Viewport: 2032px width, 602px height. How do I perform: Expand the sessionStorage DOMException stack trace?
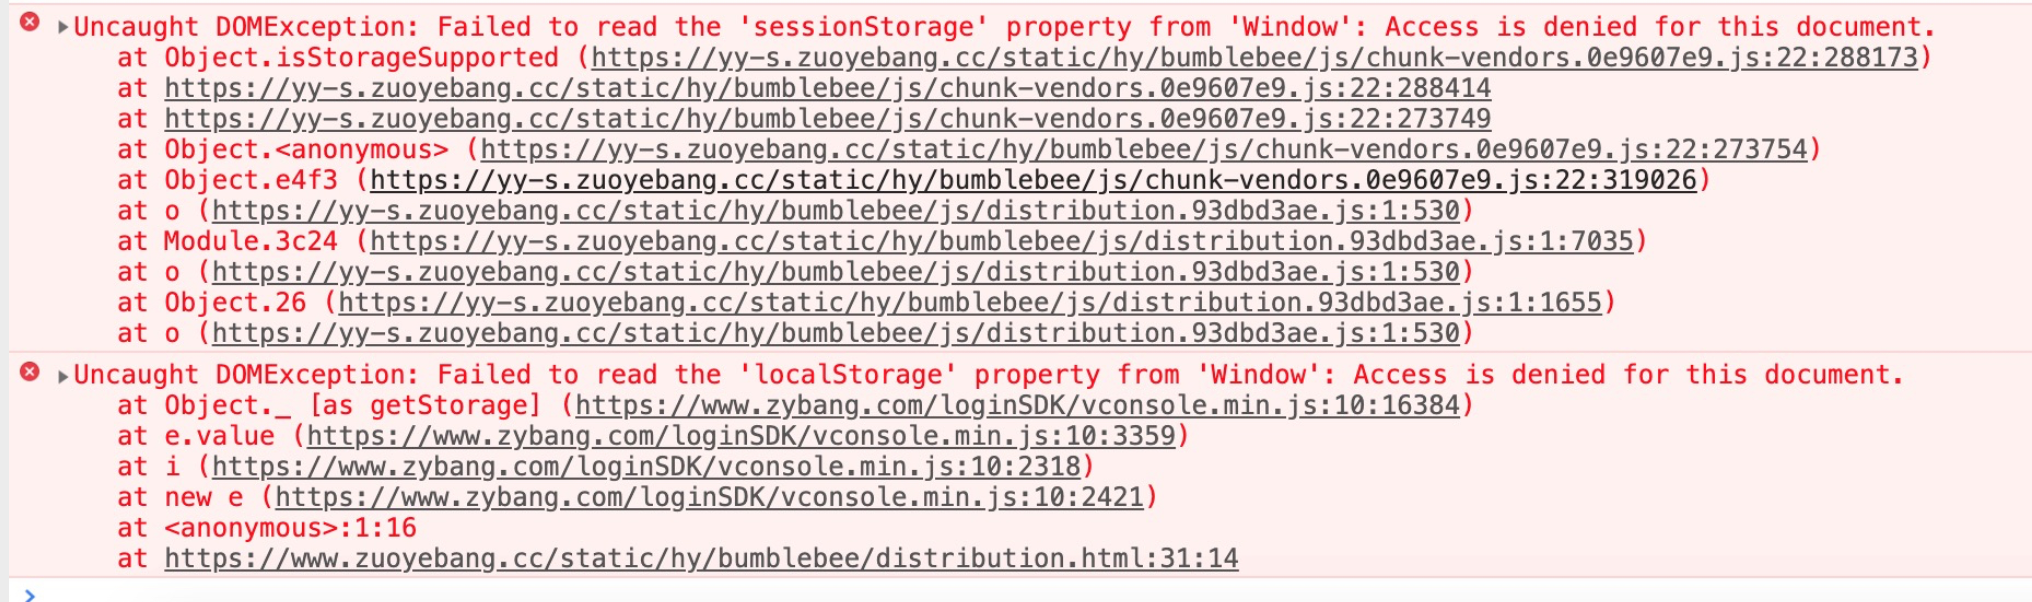[63, 27]
